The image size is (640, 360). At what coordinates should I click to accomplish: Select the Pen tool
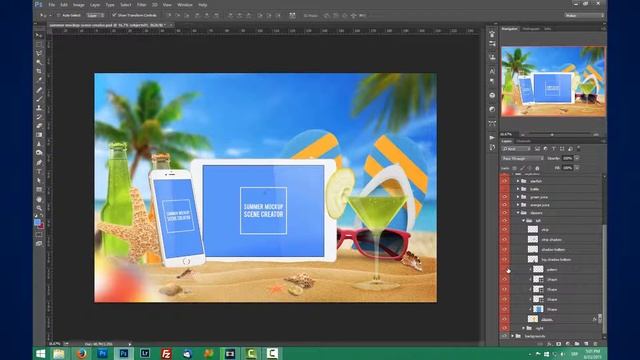click(x=39, y=162)
